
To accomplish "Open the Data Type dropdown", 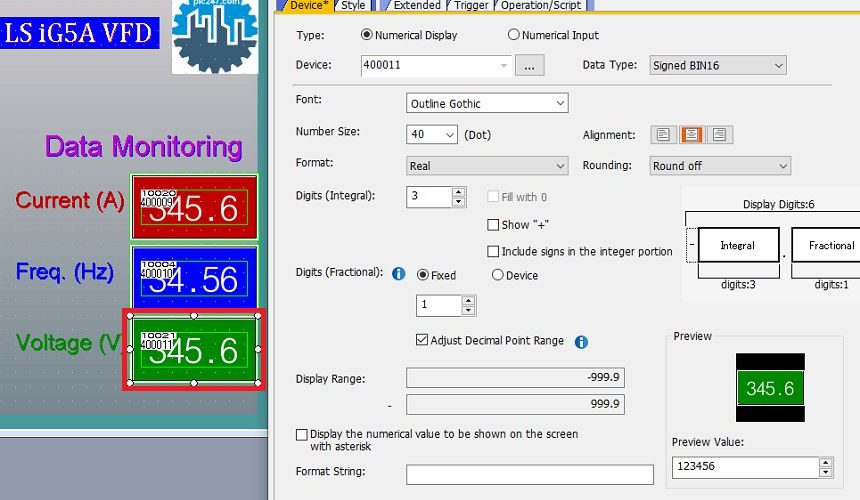I will click(718, 66).
